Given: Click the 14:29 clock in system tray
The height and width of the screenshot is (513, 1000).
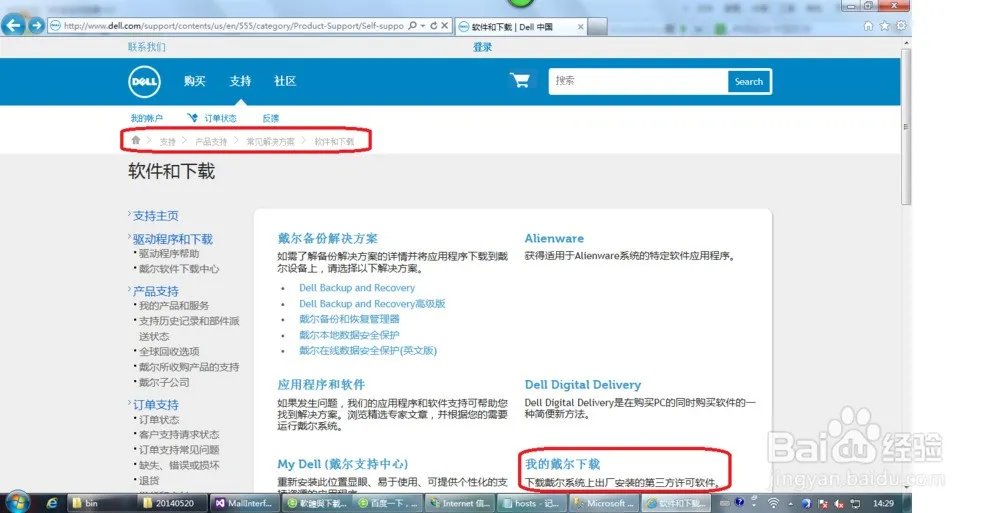Looking at the screenshot, I should coord(883,503).
